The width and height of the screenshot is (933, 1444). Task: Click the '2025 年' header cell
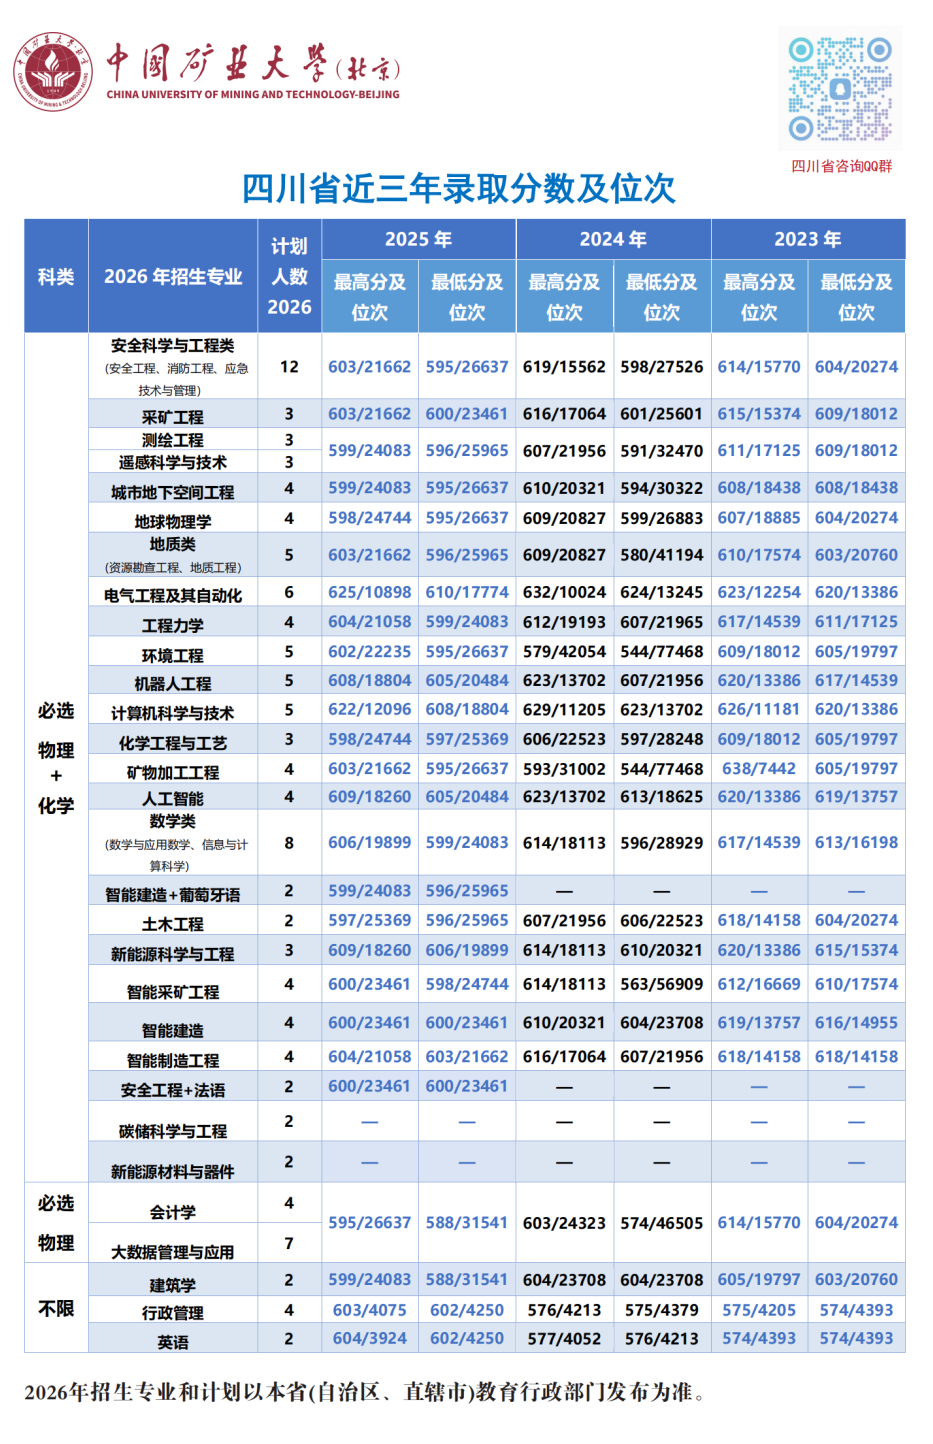point(418,239)
